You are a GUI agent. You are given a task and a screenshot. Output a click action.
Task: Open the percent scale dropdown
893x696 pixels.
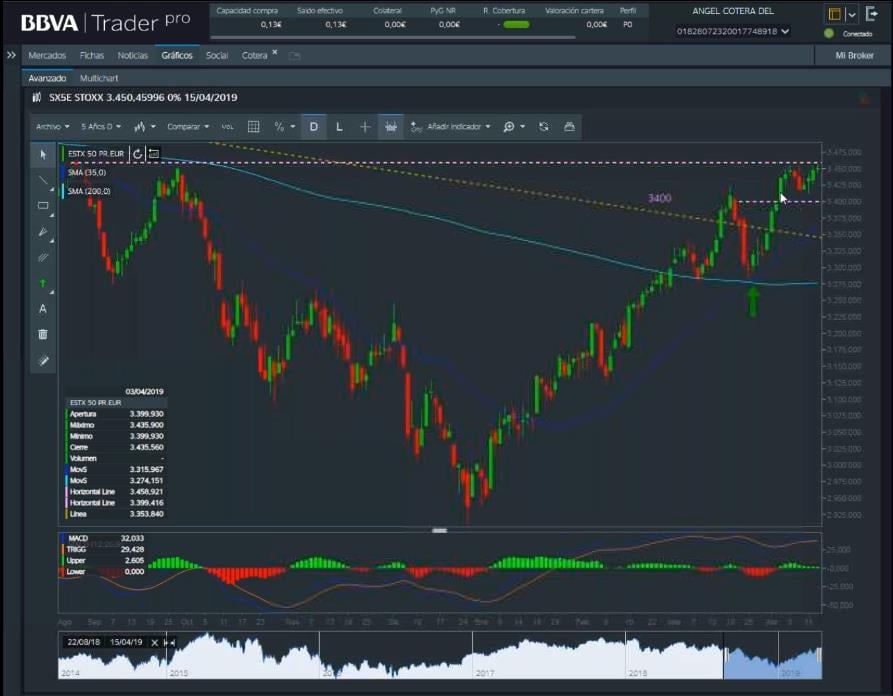click(x=284, y=126)
